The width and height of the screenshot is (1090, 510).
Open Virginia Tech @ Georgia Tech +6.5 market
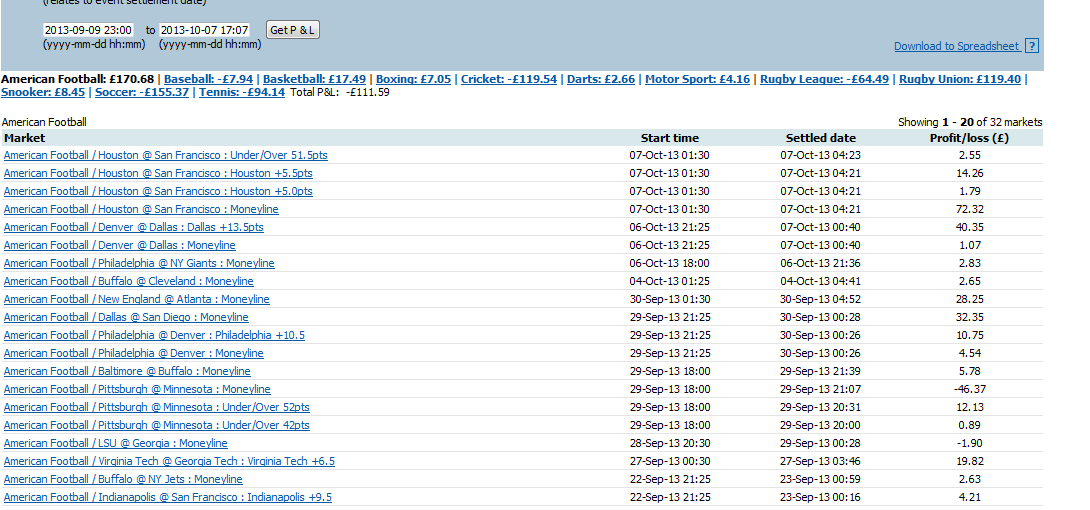tap(169, 462)
